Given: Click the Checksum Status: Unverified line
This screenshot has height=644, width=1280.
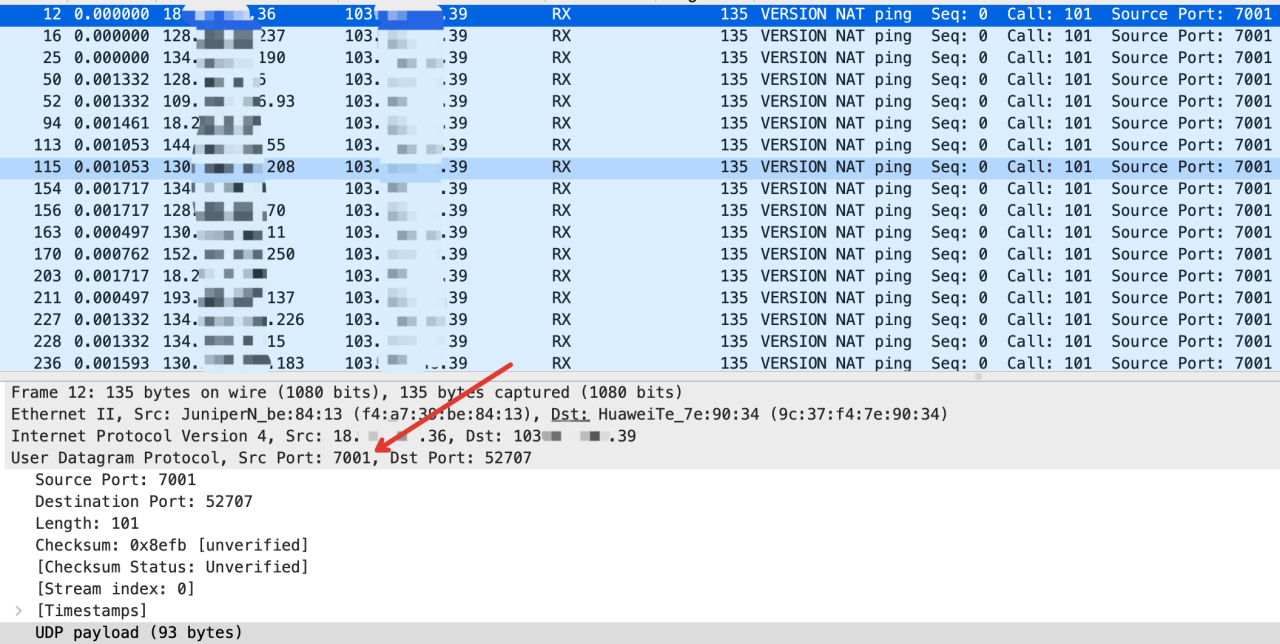Looking at the screenshot, I should (171, 567).
